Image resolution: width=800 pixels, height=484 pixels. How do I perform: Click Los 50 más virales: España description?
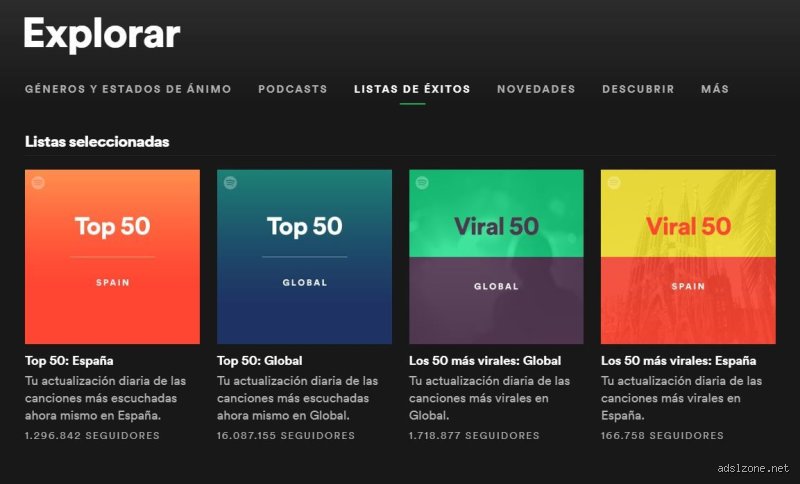click(682, 398)
